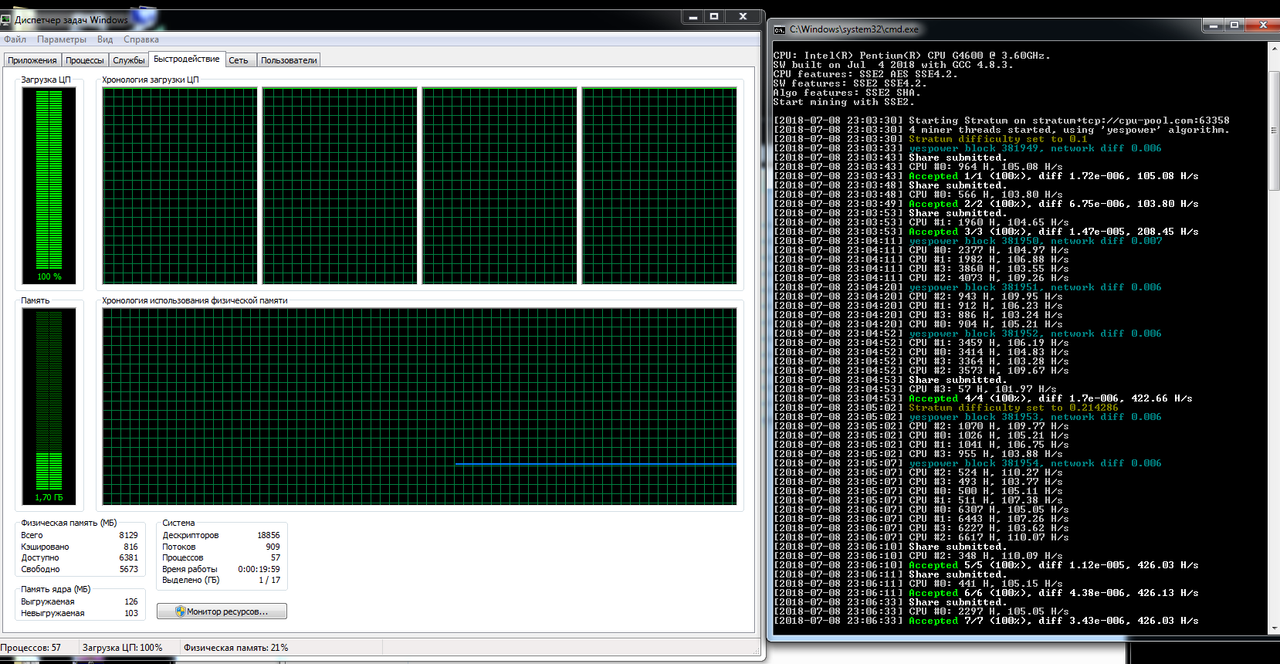Minimize the Task Manager window
Screen dimensions: 1280x664
pos(692,17)
